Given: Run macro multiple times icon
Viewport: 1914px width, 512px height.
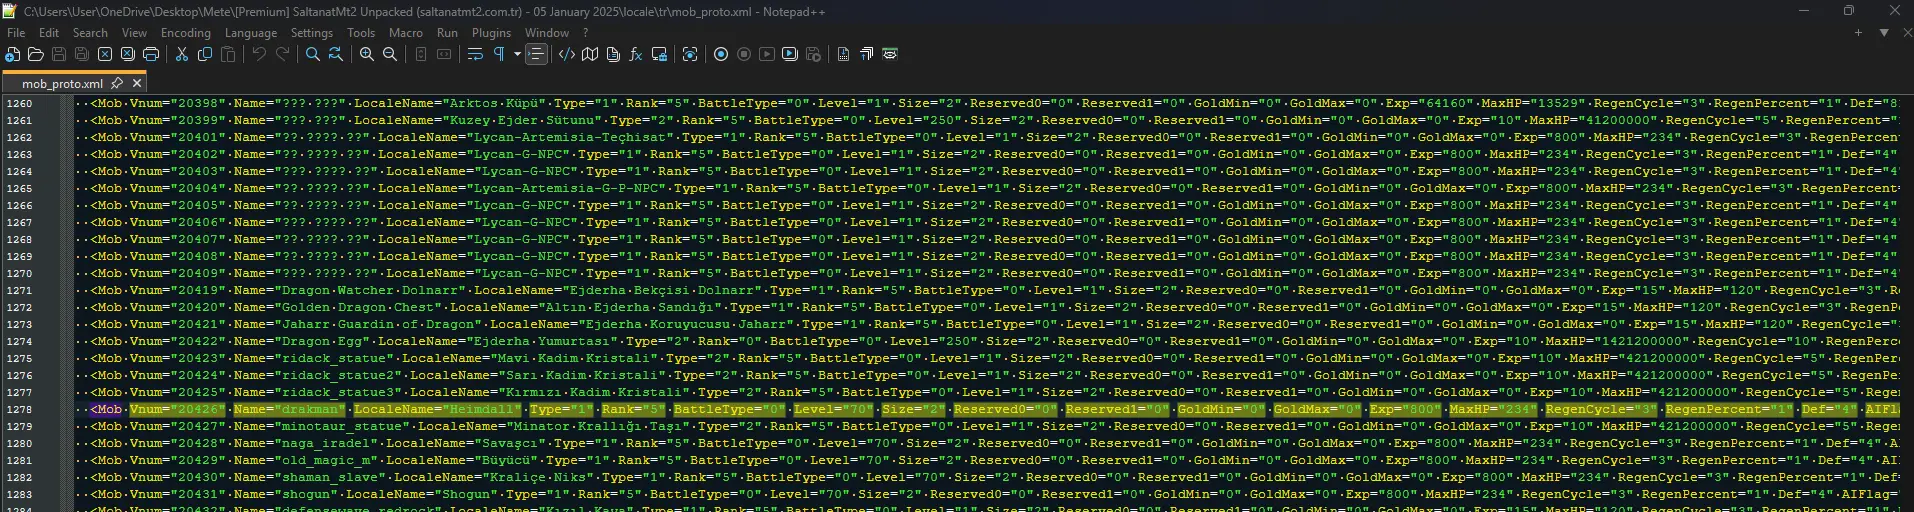Looking at the screenshot, I should 790,54.
